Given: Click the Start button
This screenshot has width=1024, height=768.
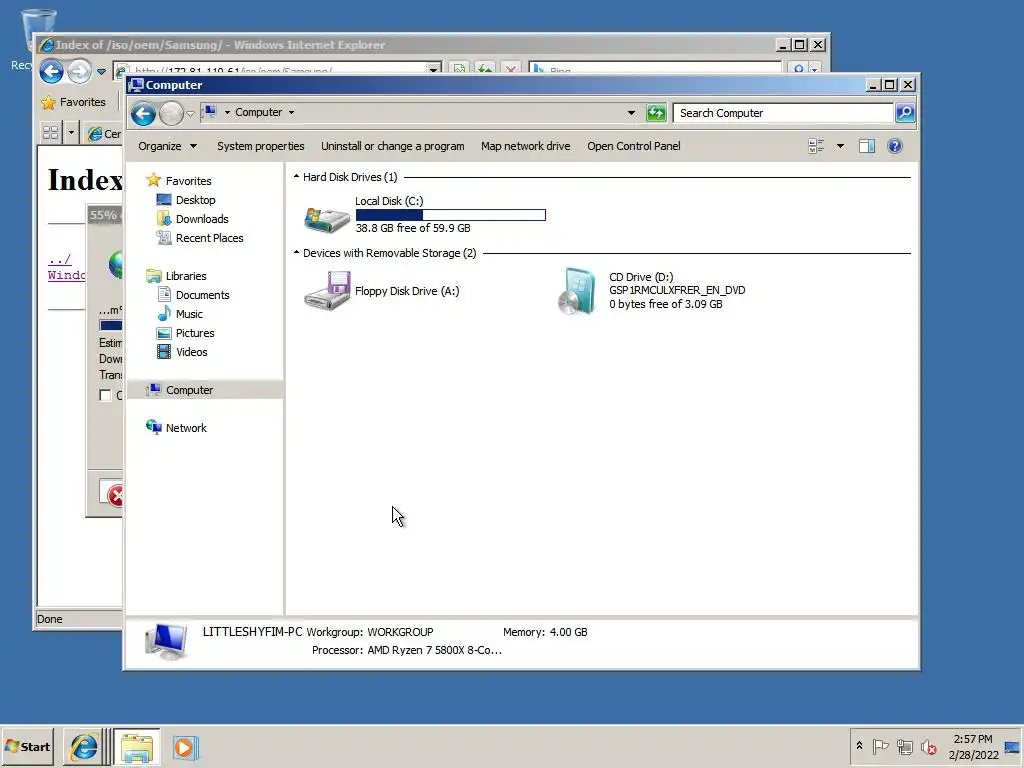Looking at the screenshot, I should (27, 746).
